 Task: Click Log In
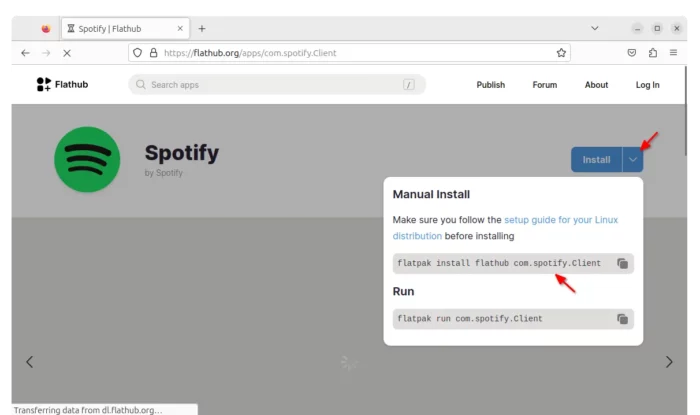click(647, 85)
